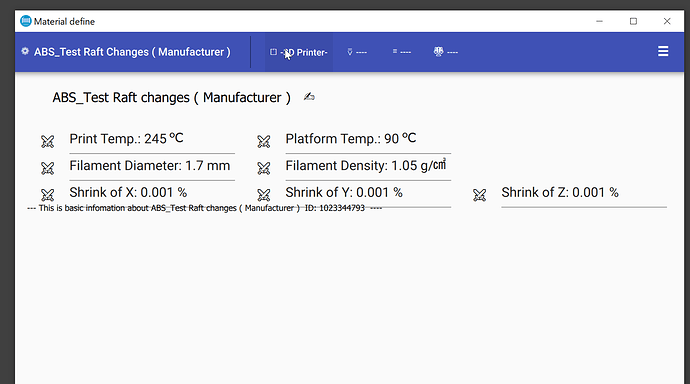Edit the Platform Temp. 90 °C field
The width and height of the screenshot is (690, 384).
(x=368, y=141)
